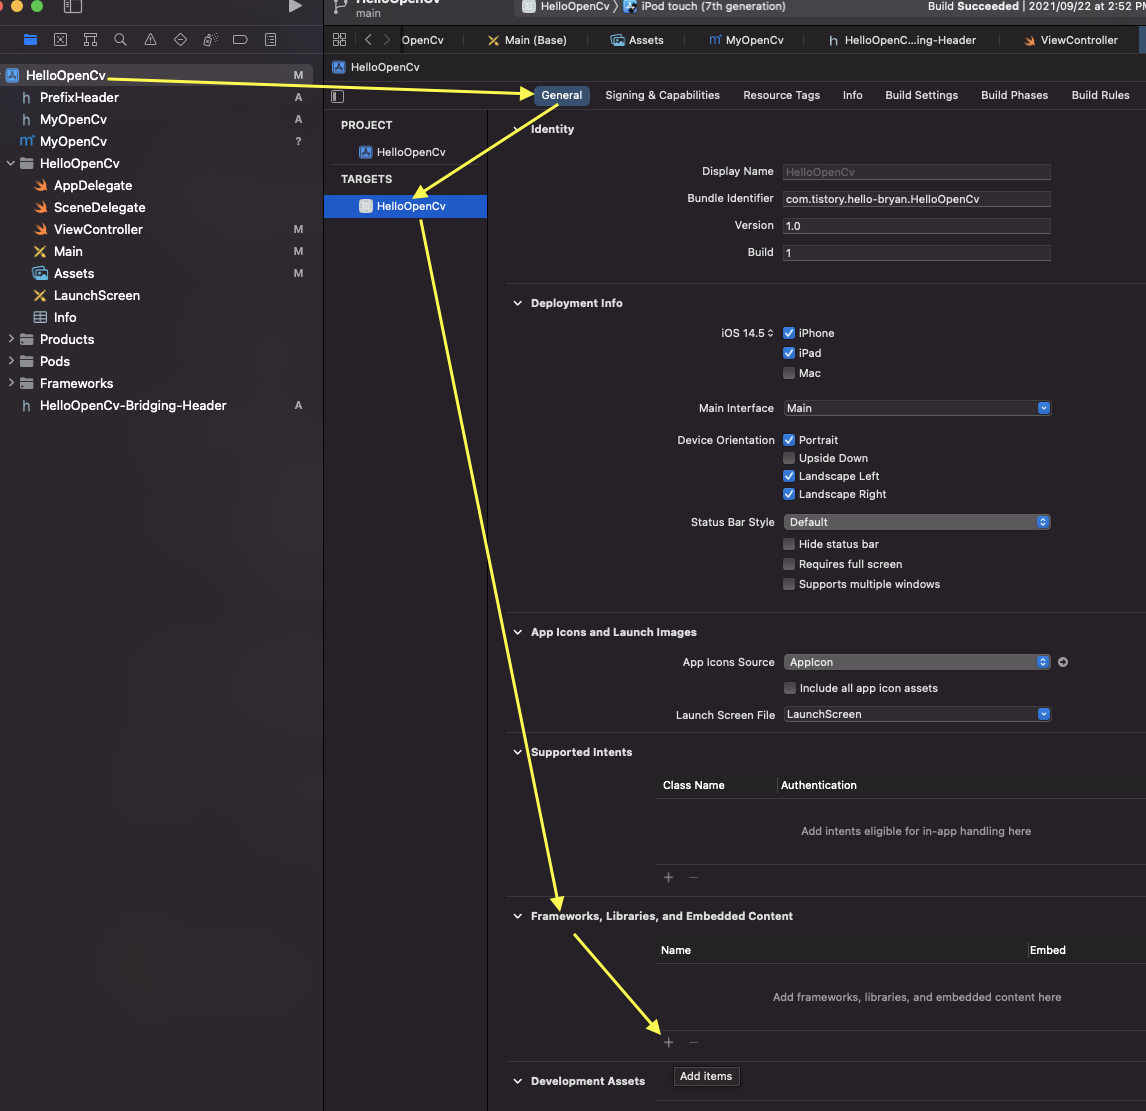Remove a supported intent with minus button
Screen dimensions: 1146x1111
point(694,877)
